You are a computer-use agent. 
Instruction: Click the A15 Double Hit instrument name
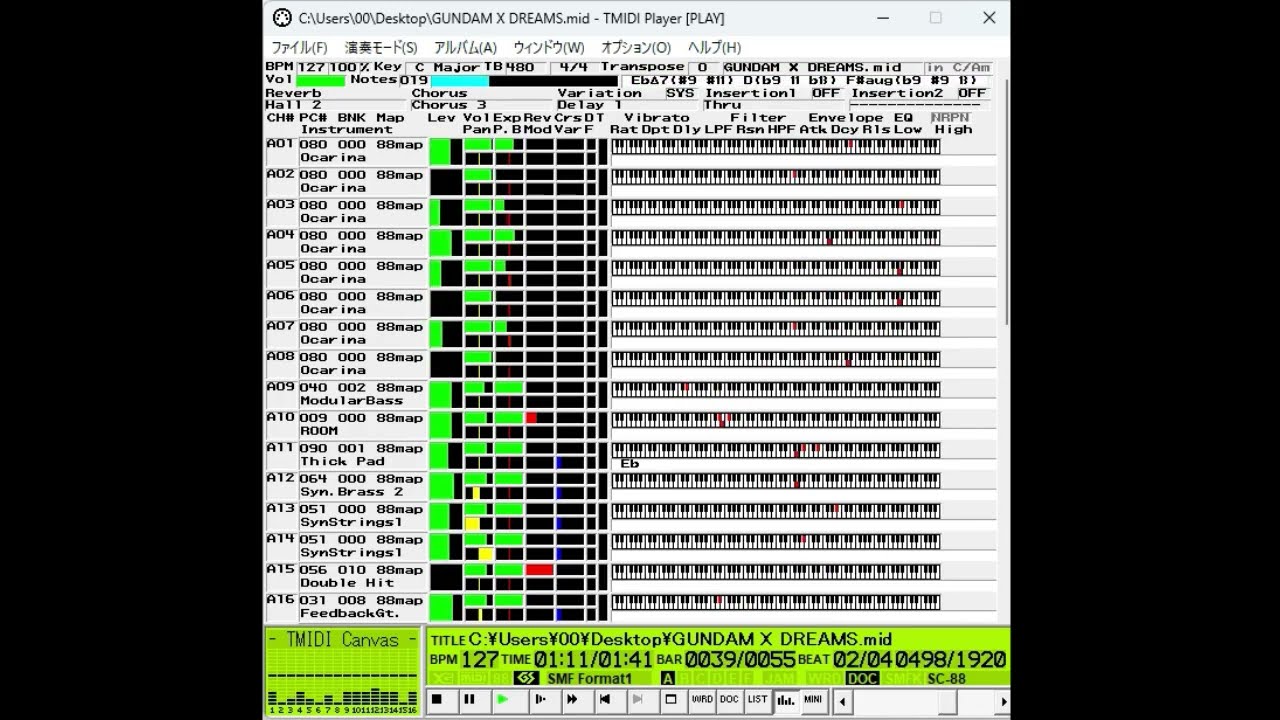(x=347, y=583)
